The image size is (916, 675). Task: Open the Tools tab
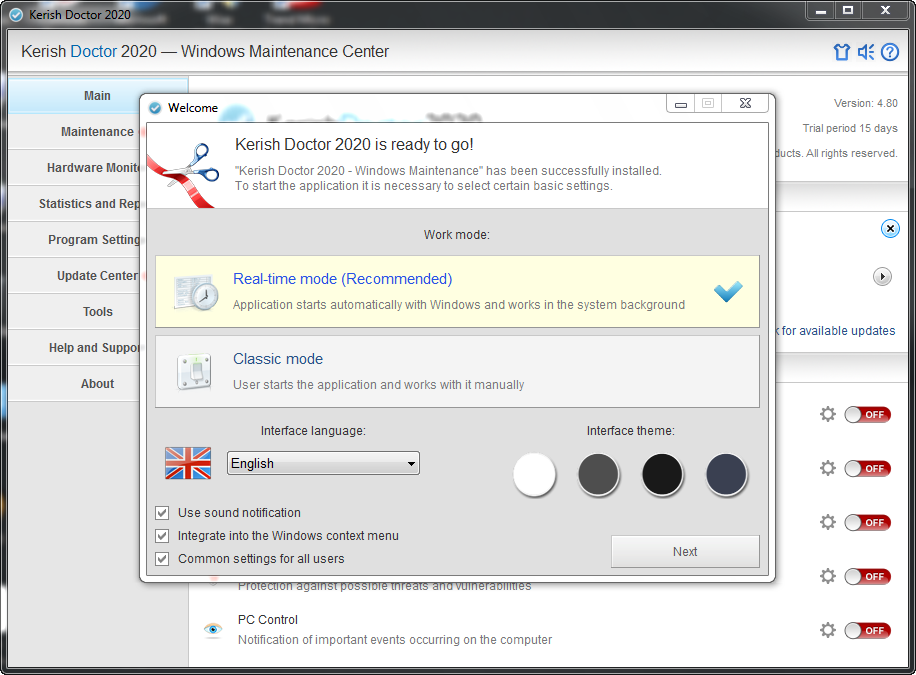[x=76, y=311]
